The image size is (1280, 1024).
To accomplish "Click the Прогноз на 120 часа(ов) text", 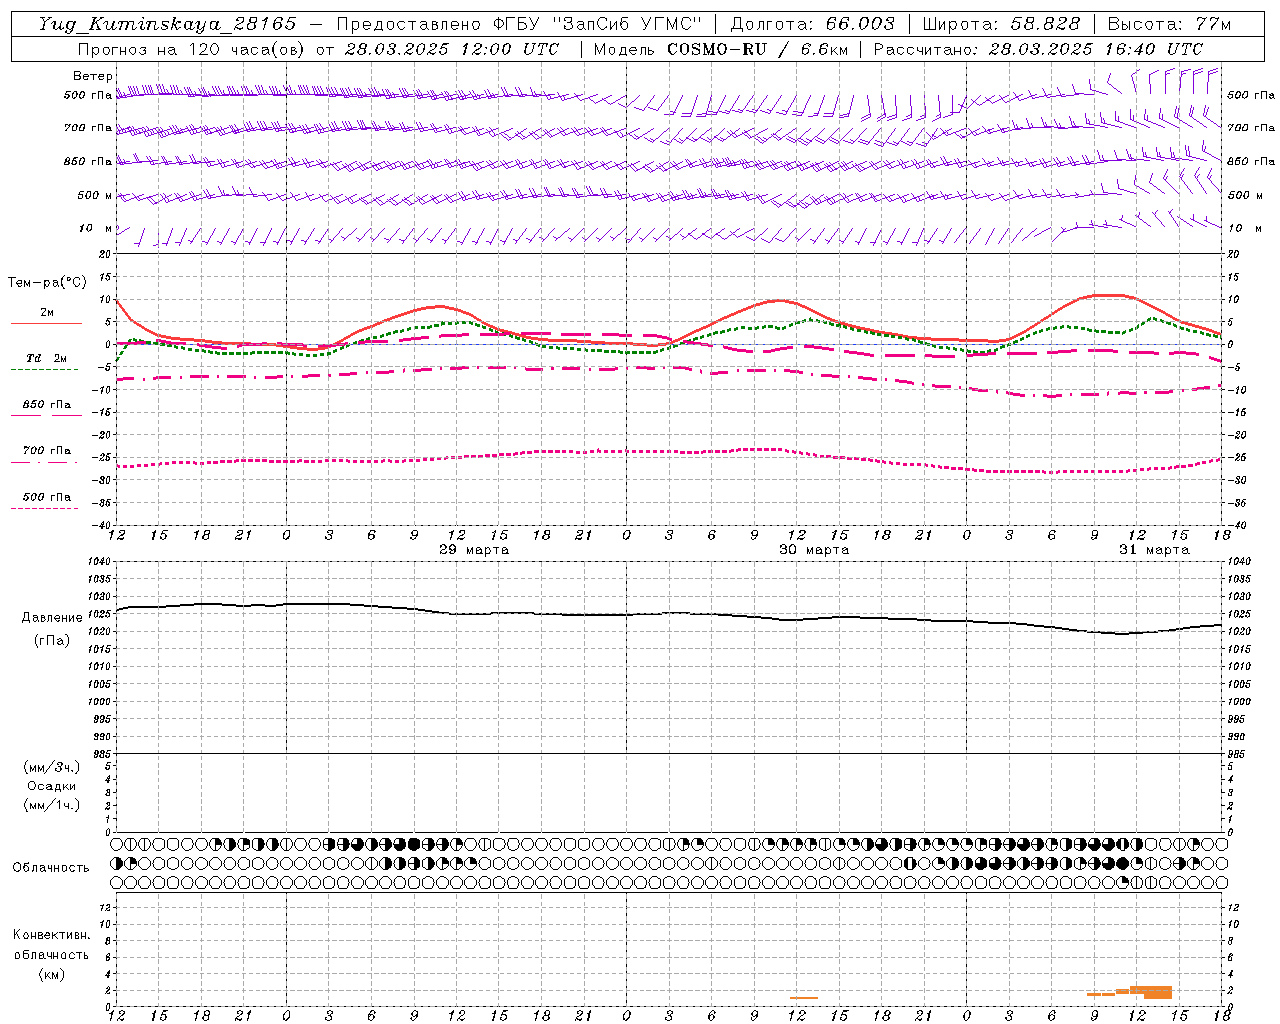I will point(193,49).
